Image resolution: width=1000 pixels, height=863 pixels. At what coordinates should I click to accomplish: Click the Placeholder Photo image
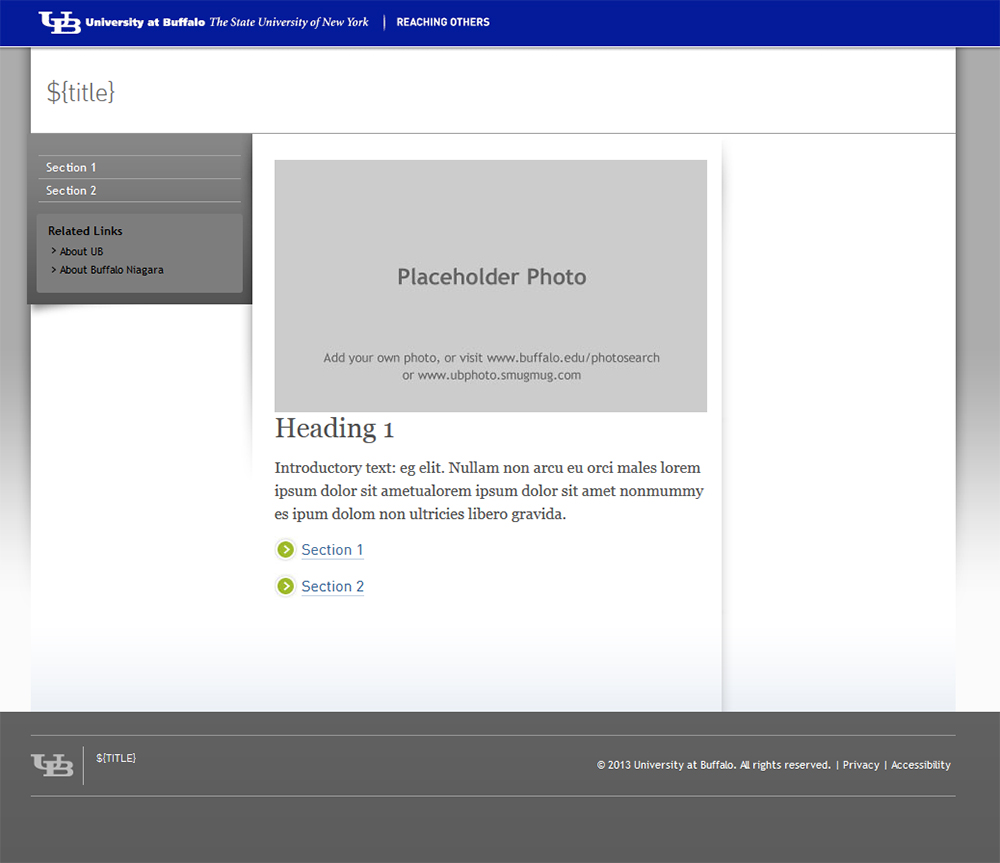pyautogui.click(x=491, y=286)
